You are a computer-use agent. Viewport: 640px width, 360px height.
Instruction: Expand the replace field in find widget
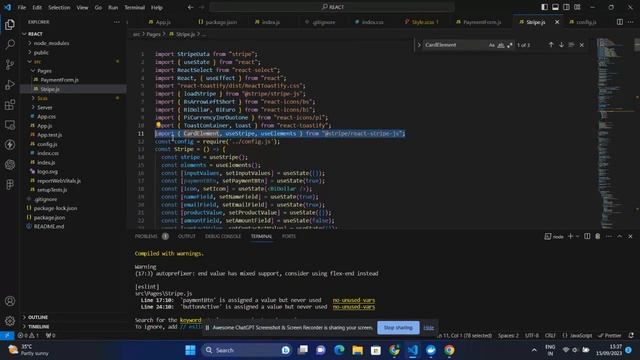[419, 45]
